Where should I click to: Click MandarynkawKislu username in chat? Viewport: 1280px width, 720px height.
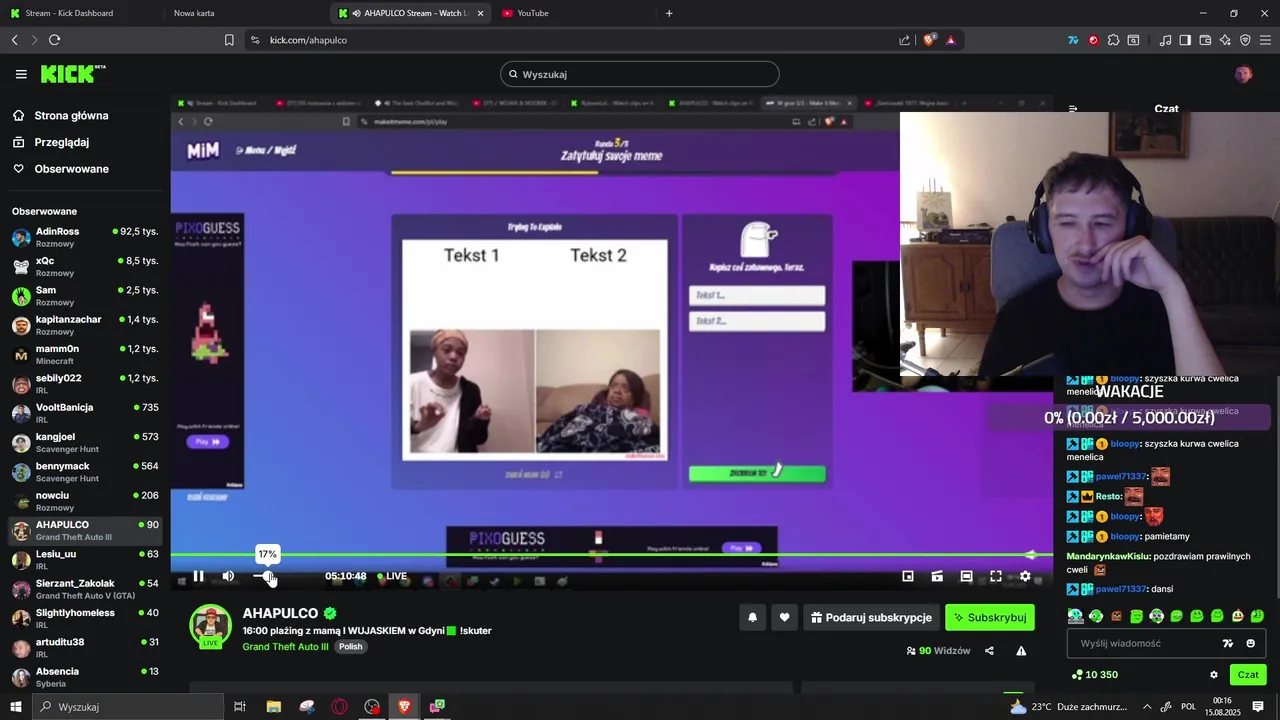click(1108, 556)
